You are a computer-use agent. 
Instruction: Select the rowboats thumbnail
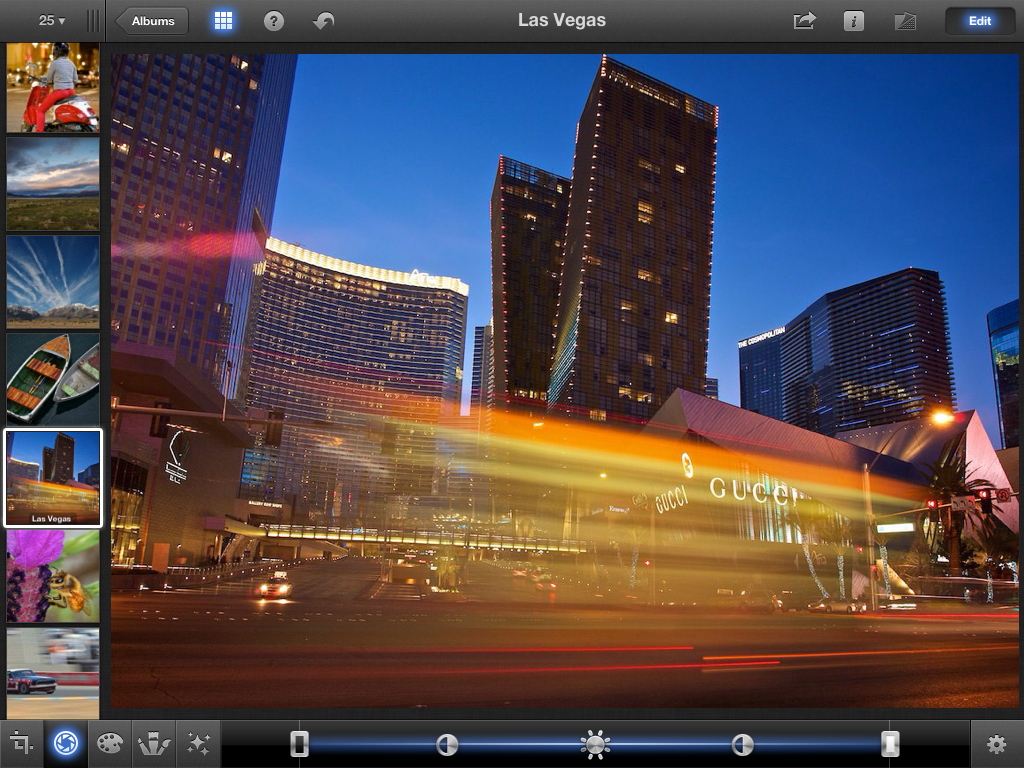(53, 379)
